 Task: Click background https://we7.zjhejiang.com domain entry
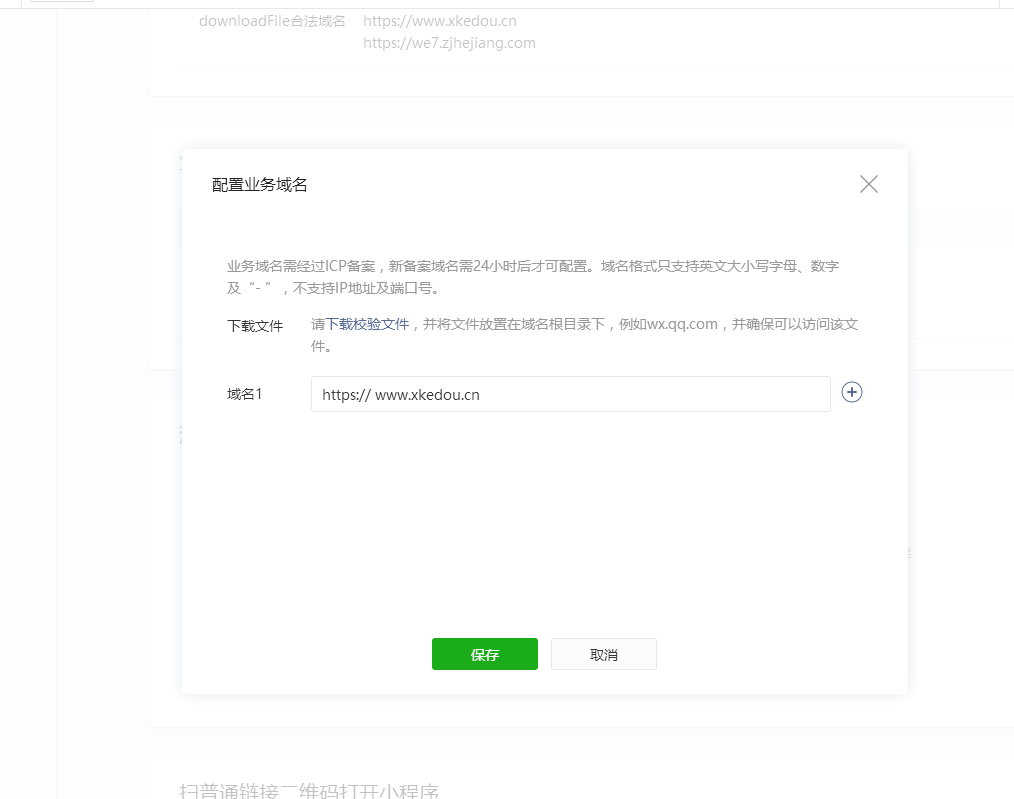(x=449, y=43)
